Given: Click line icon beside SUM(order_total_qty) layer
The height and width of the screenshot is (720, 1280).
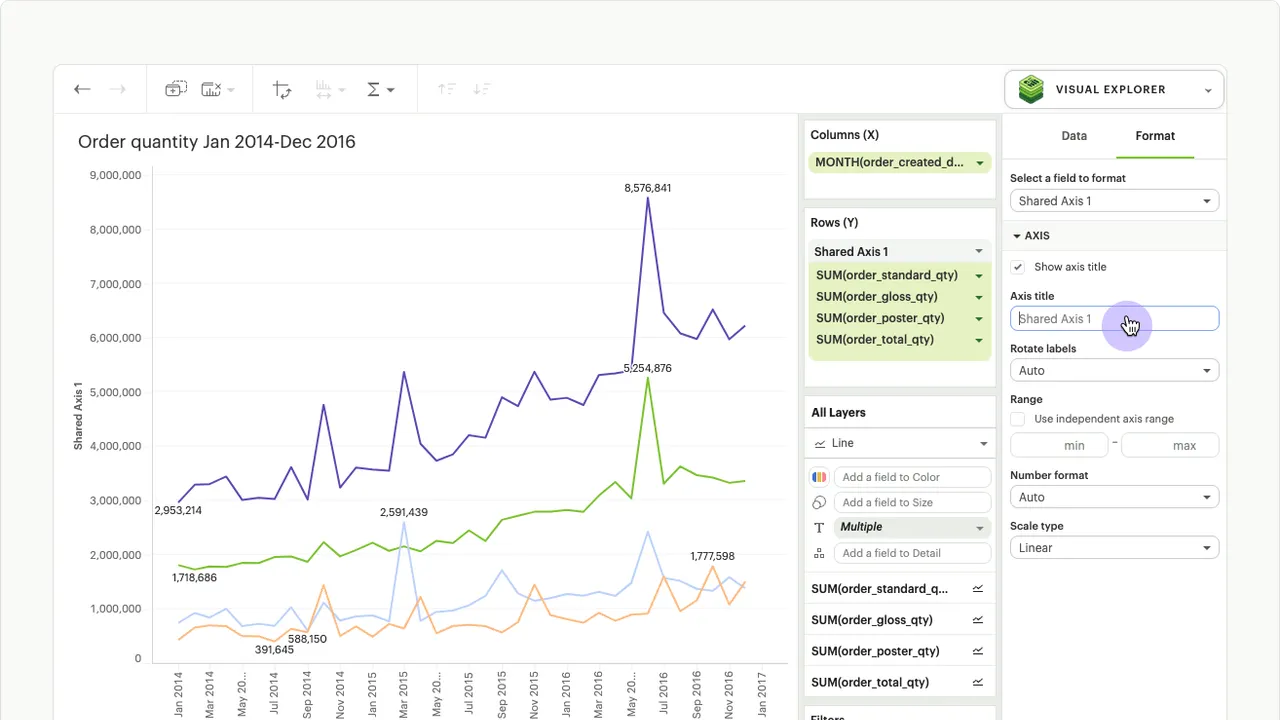Looking at the screenshot, I should tap(978, 682).
